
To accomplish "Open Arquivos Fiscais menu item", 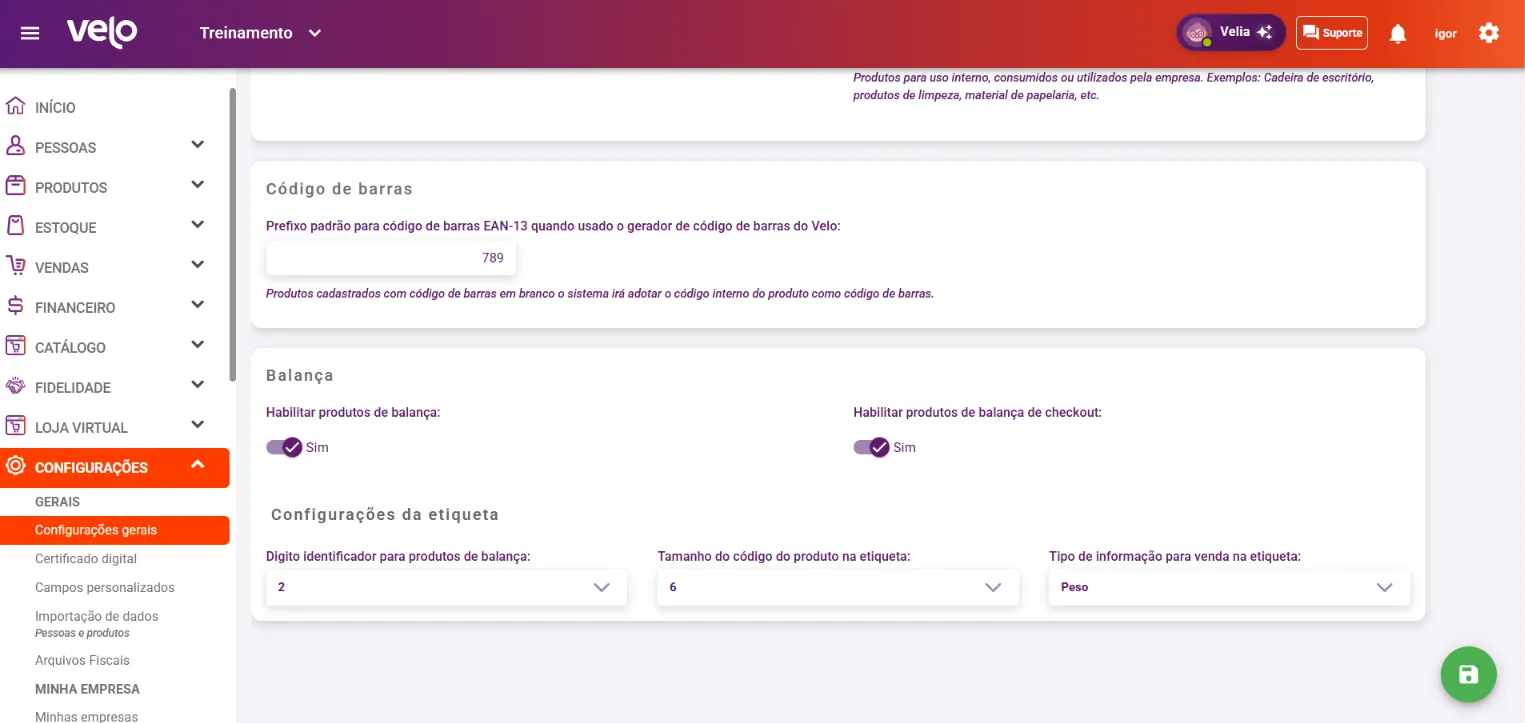I will coord(82,661).
